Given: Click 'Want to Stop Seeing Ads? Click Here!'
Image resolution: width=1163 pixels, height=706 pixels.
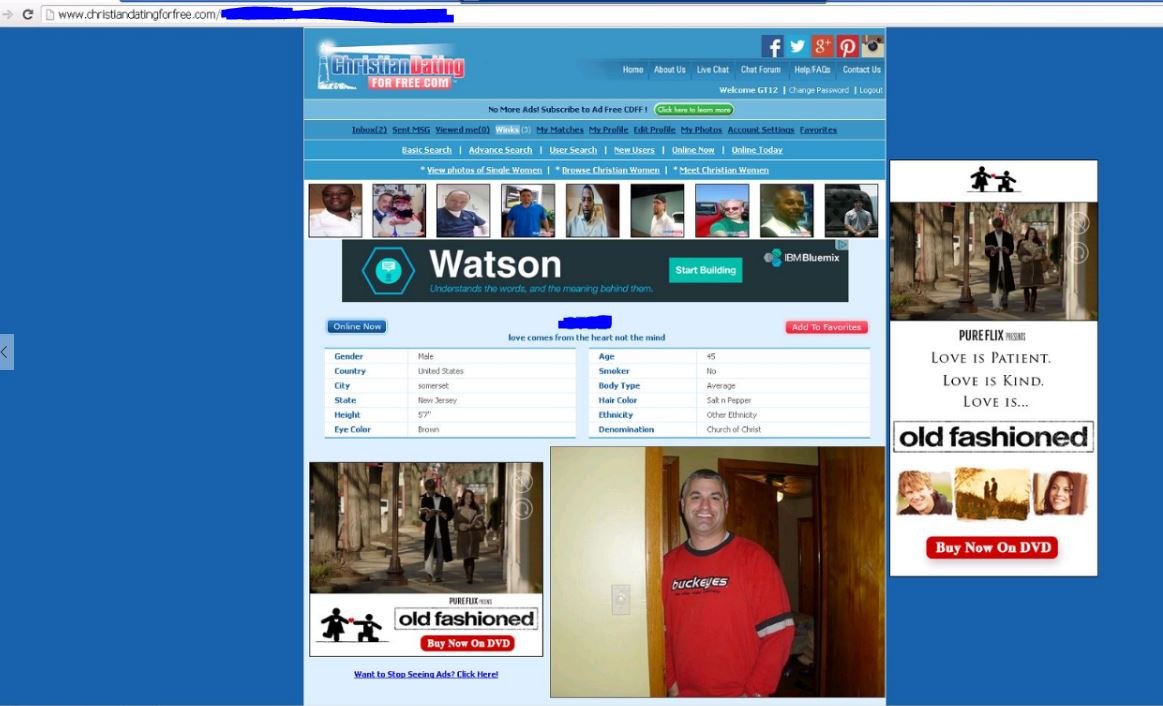Looking at the screenshot, I should tap(426, 674).
